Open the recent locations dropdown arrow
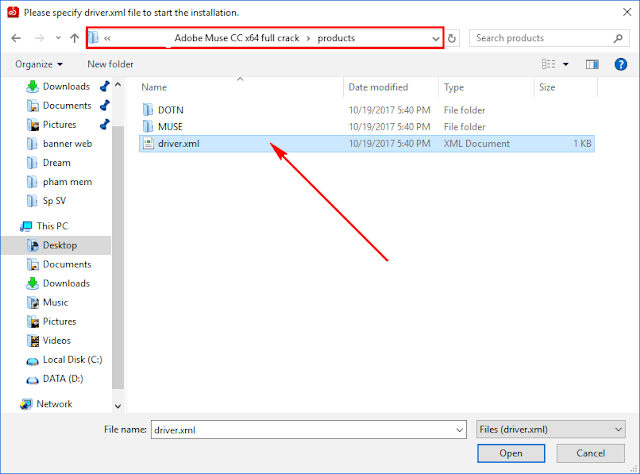 [58, 38]
